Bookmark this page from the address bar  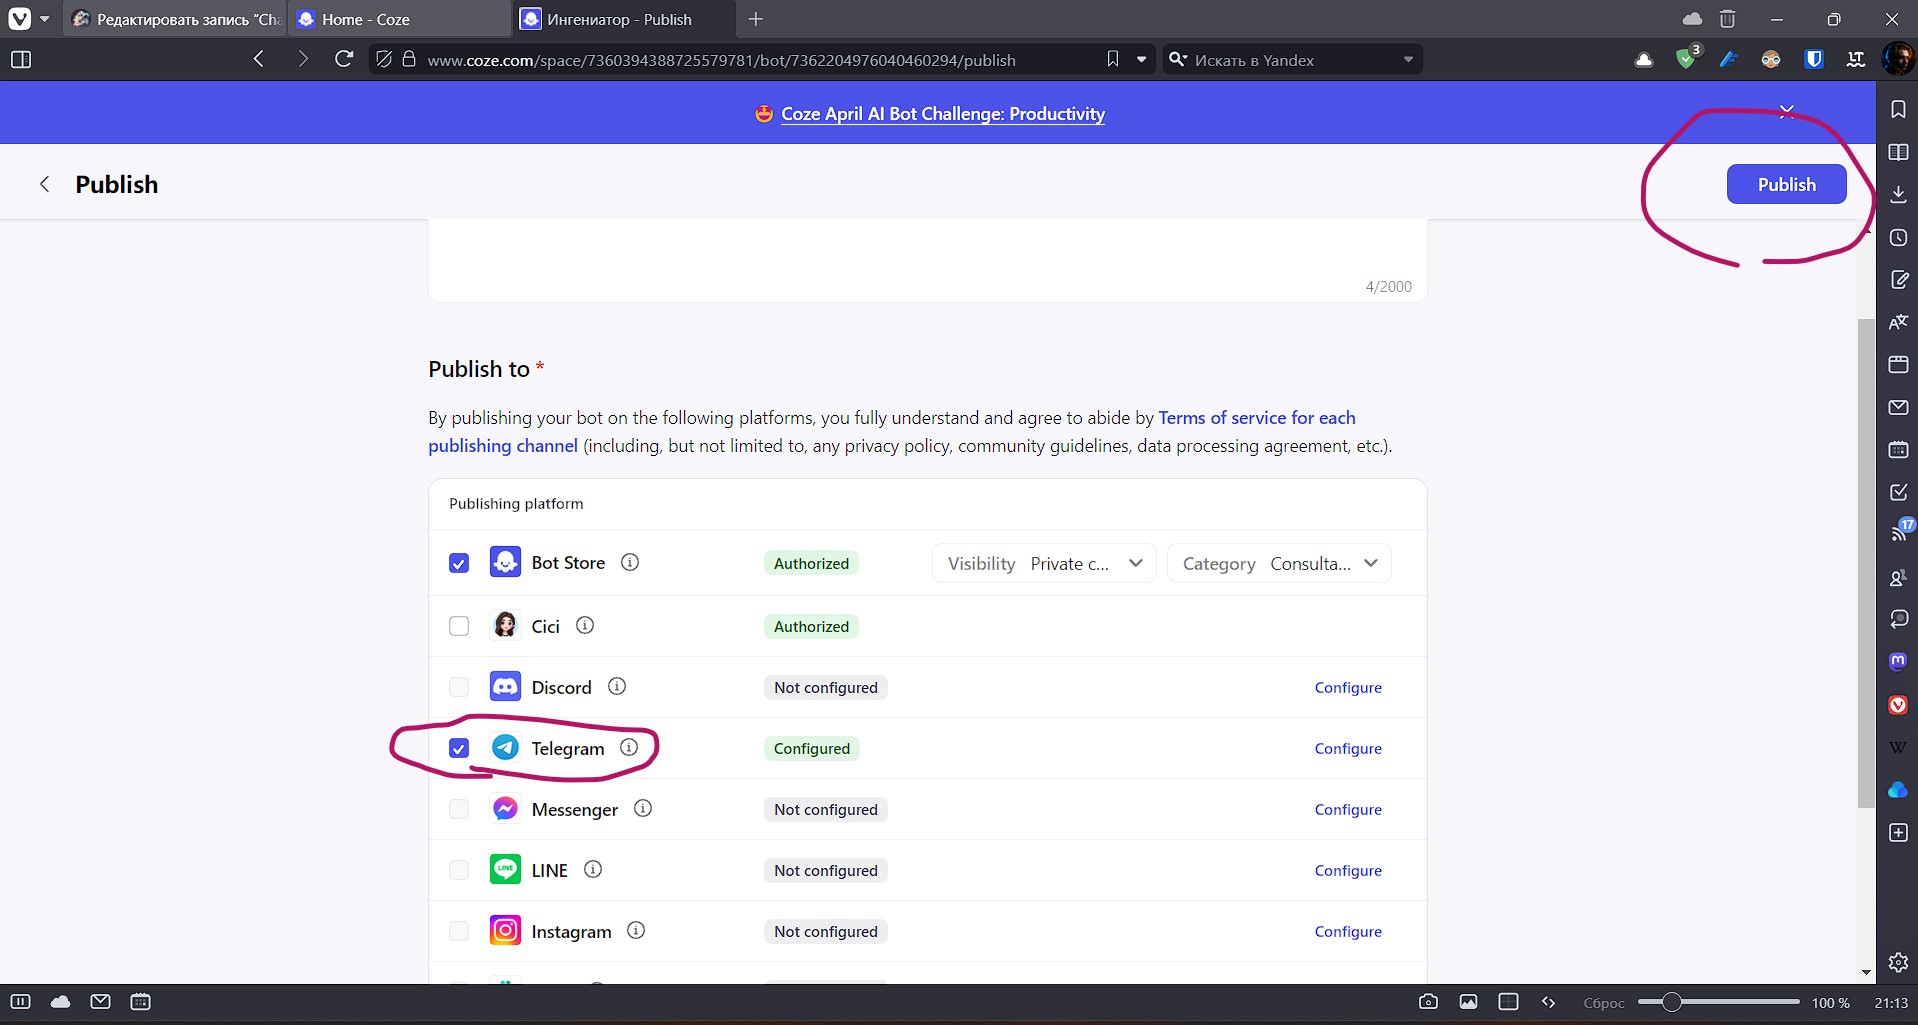click(1113, 59)
